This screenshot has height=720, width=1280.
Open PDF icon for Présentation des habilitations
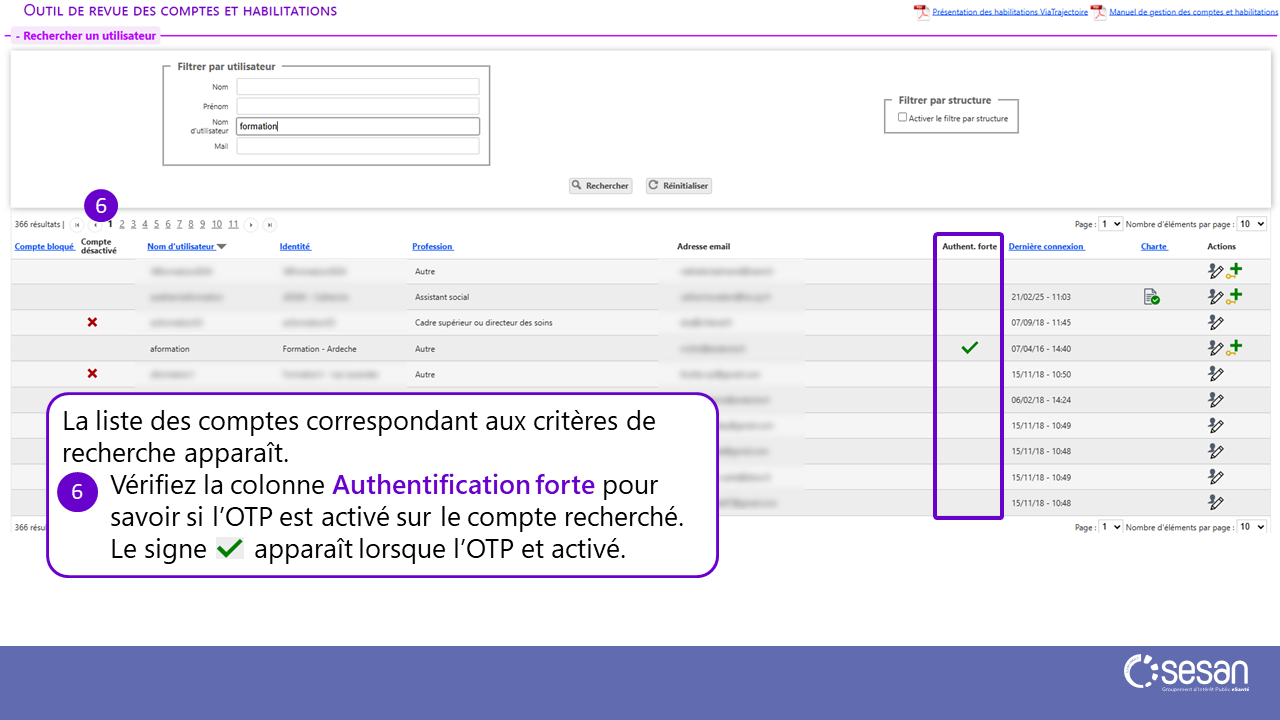(x=921, y=12)
